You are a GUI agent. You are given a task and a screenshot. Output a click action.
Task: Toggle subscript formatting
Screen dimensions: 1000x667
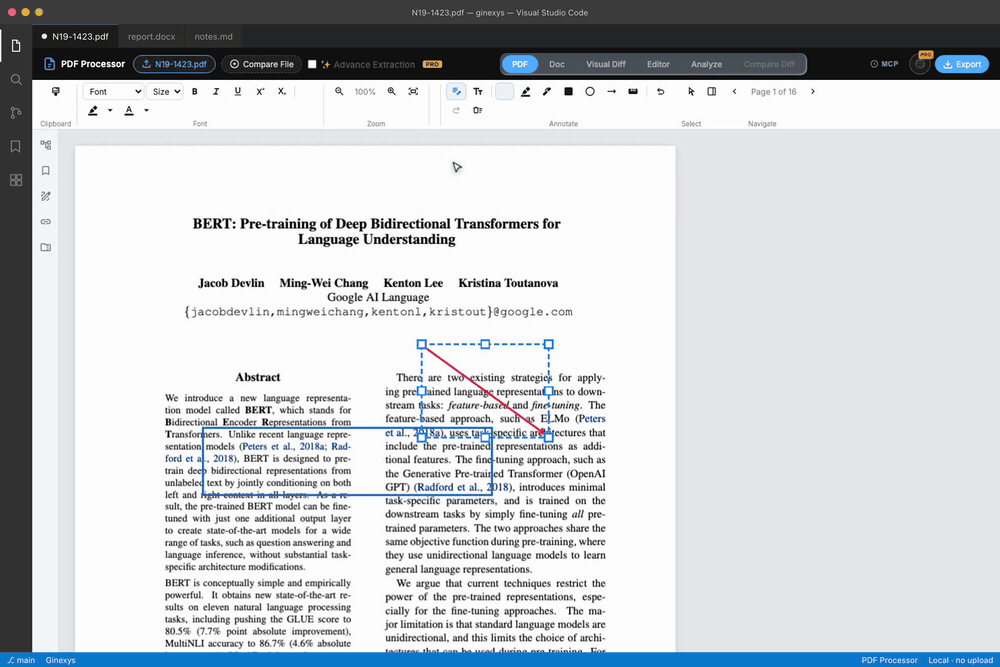click(282, 92)
